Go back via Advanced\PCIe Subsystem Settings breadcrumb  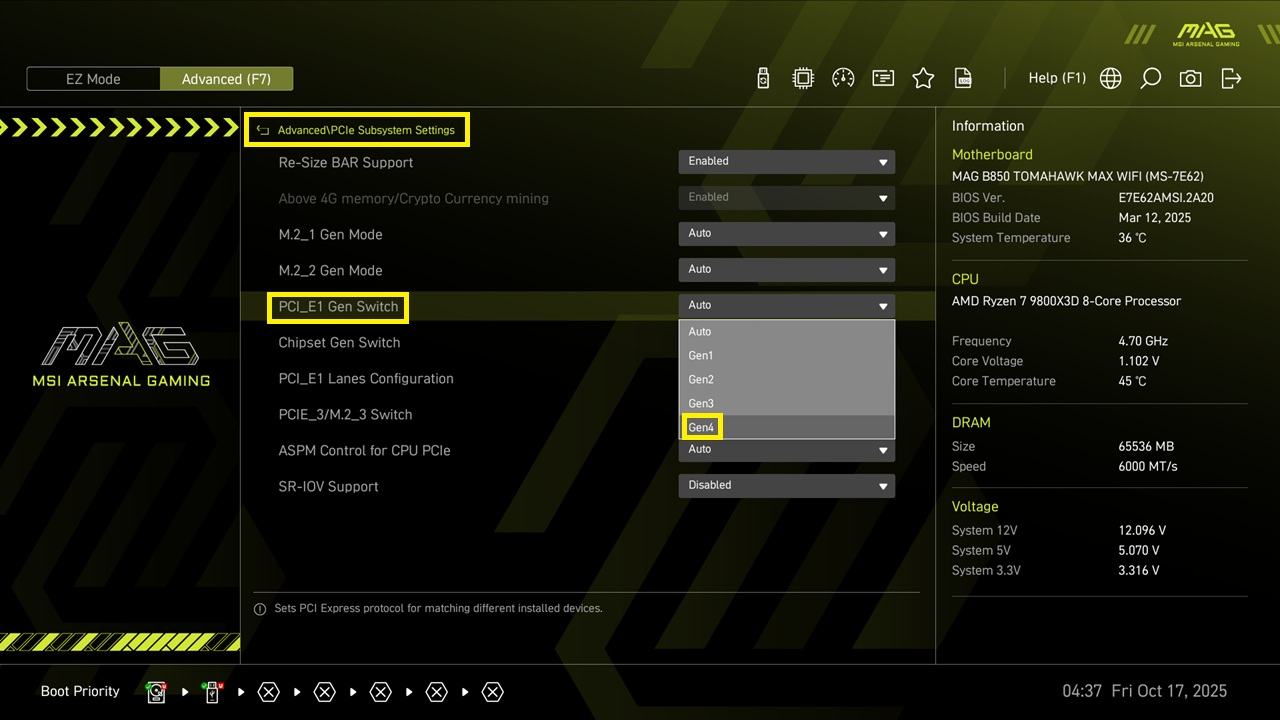point(366,130)
